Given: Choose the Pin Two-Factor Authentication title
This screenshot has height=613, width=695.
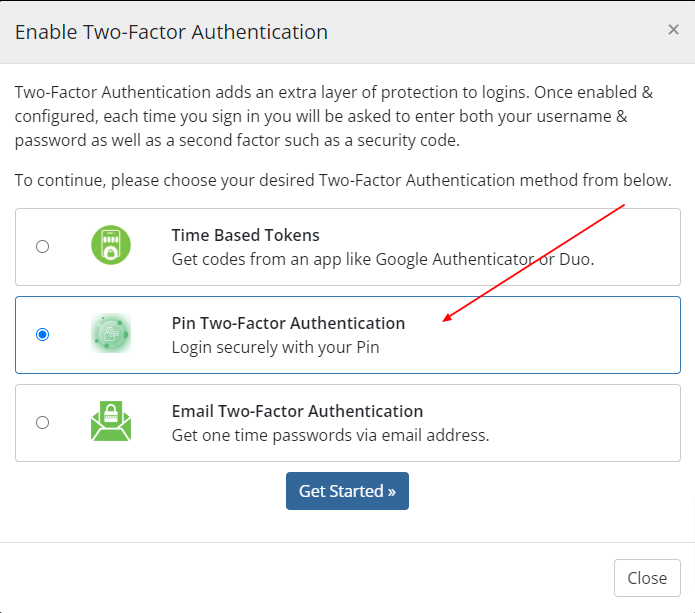Looking at the screenshot, I should pyautogui.click(x=288, y=323).
